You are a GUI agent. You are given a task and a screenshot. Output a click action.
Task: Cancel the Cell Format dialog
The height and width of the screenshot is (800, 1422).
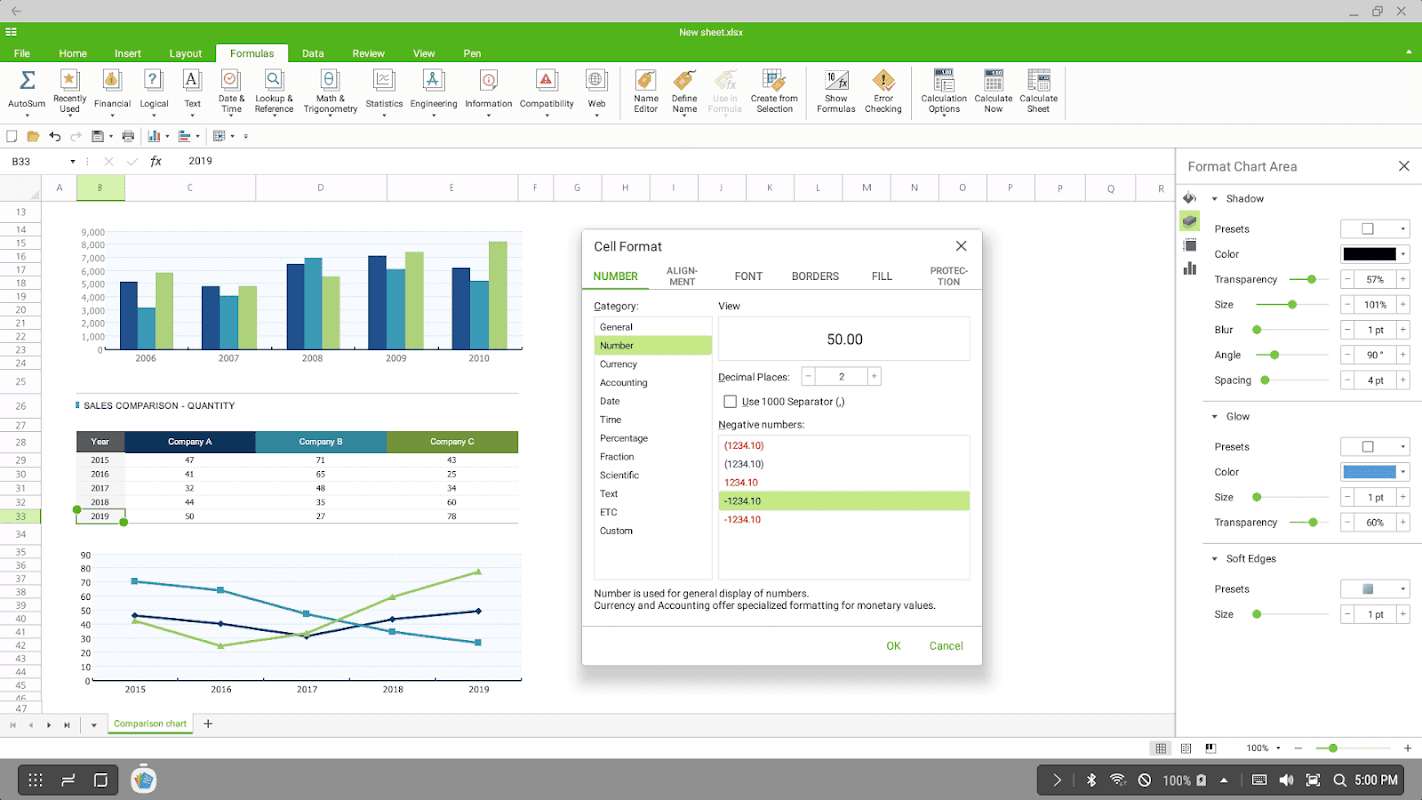pyautogui.click(x=945, y=646)
